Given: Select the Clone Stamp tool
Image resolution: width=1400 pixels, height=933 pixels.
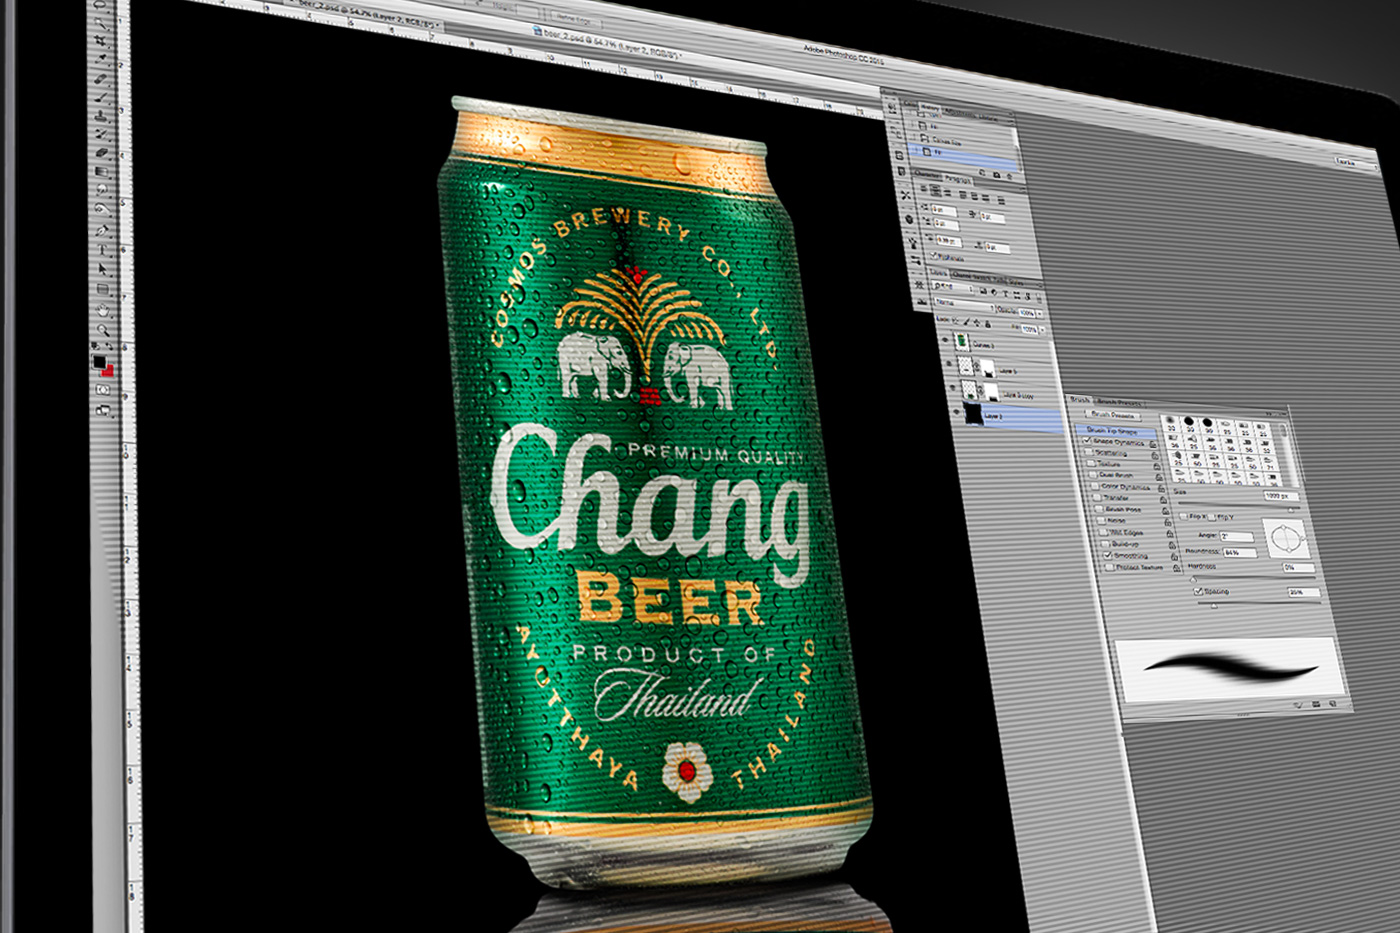Looking at the screenshot, I should [101, 115].
